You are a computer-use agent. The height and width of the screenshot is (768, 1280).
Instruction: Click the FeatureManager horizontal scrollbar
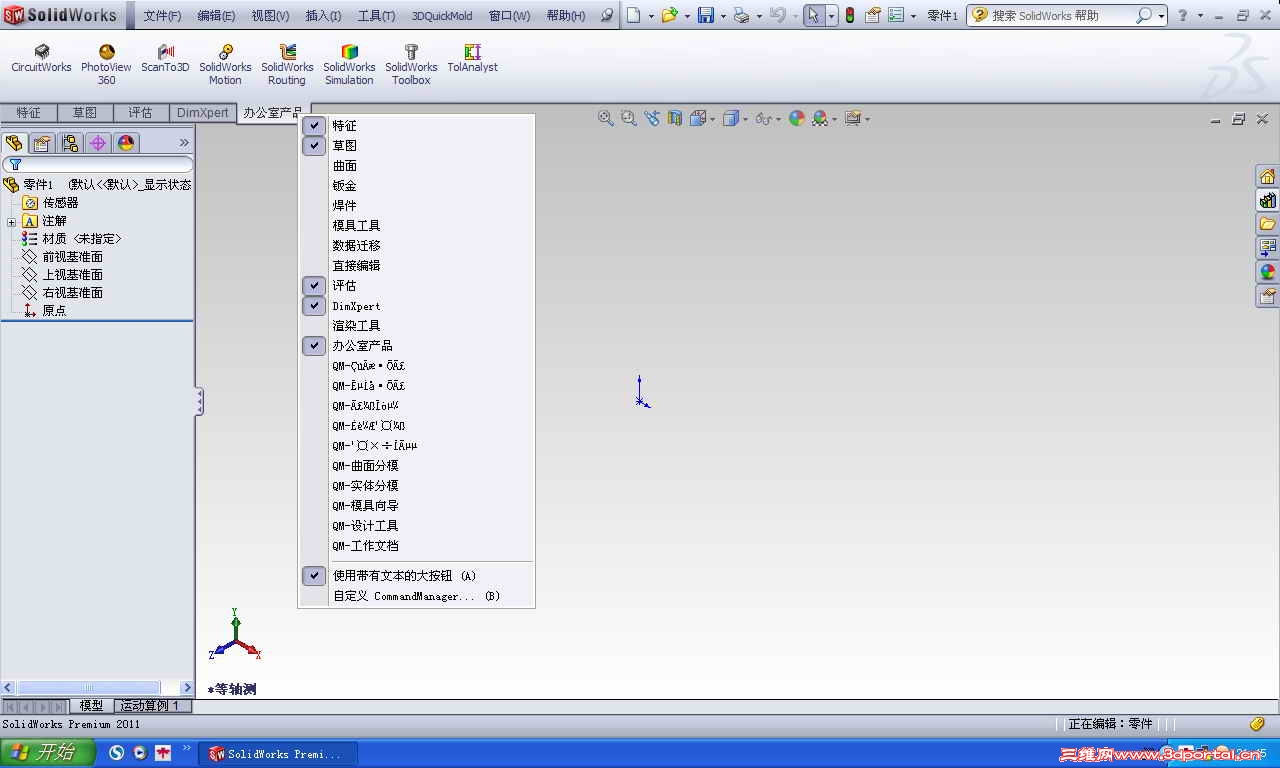[x=97, y=688]
